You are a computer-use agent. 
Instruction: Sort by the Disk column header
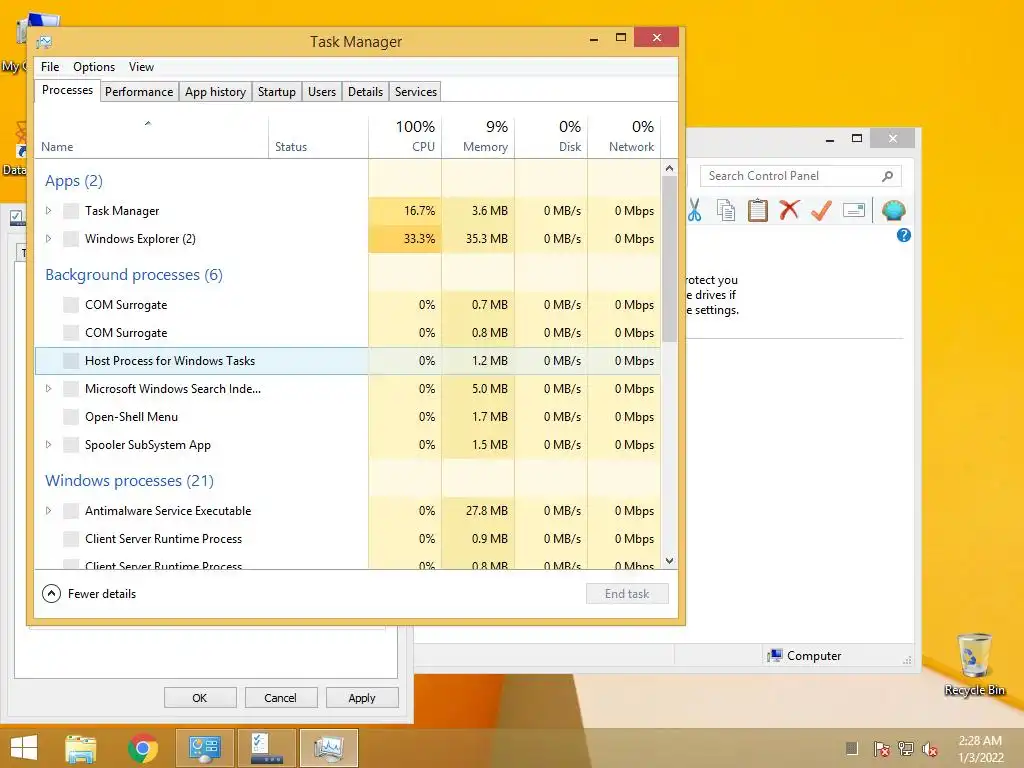point(552,136)
